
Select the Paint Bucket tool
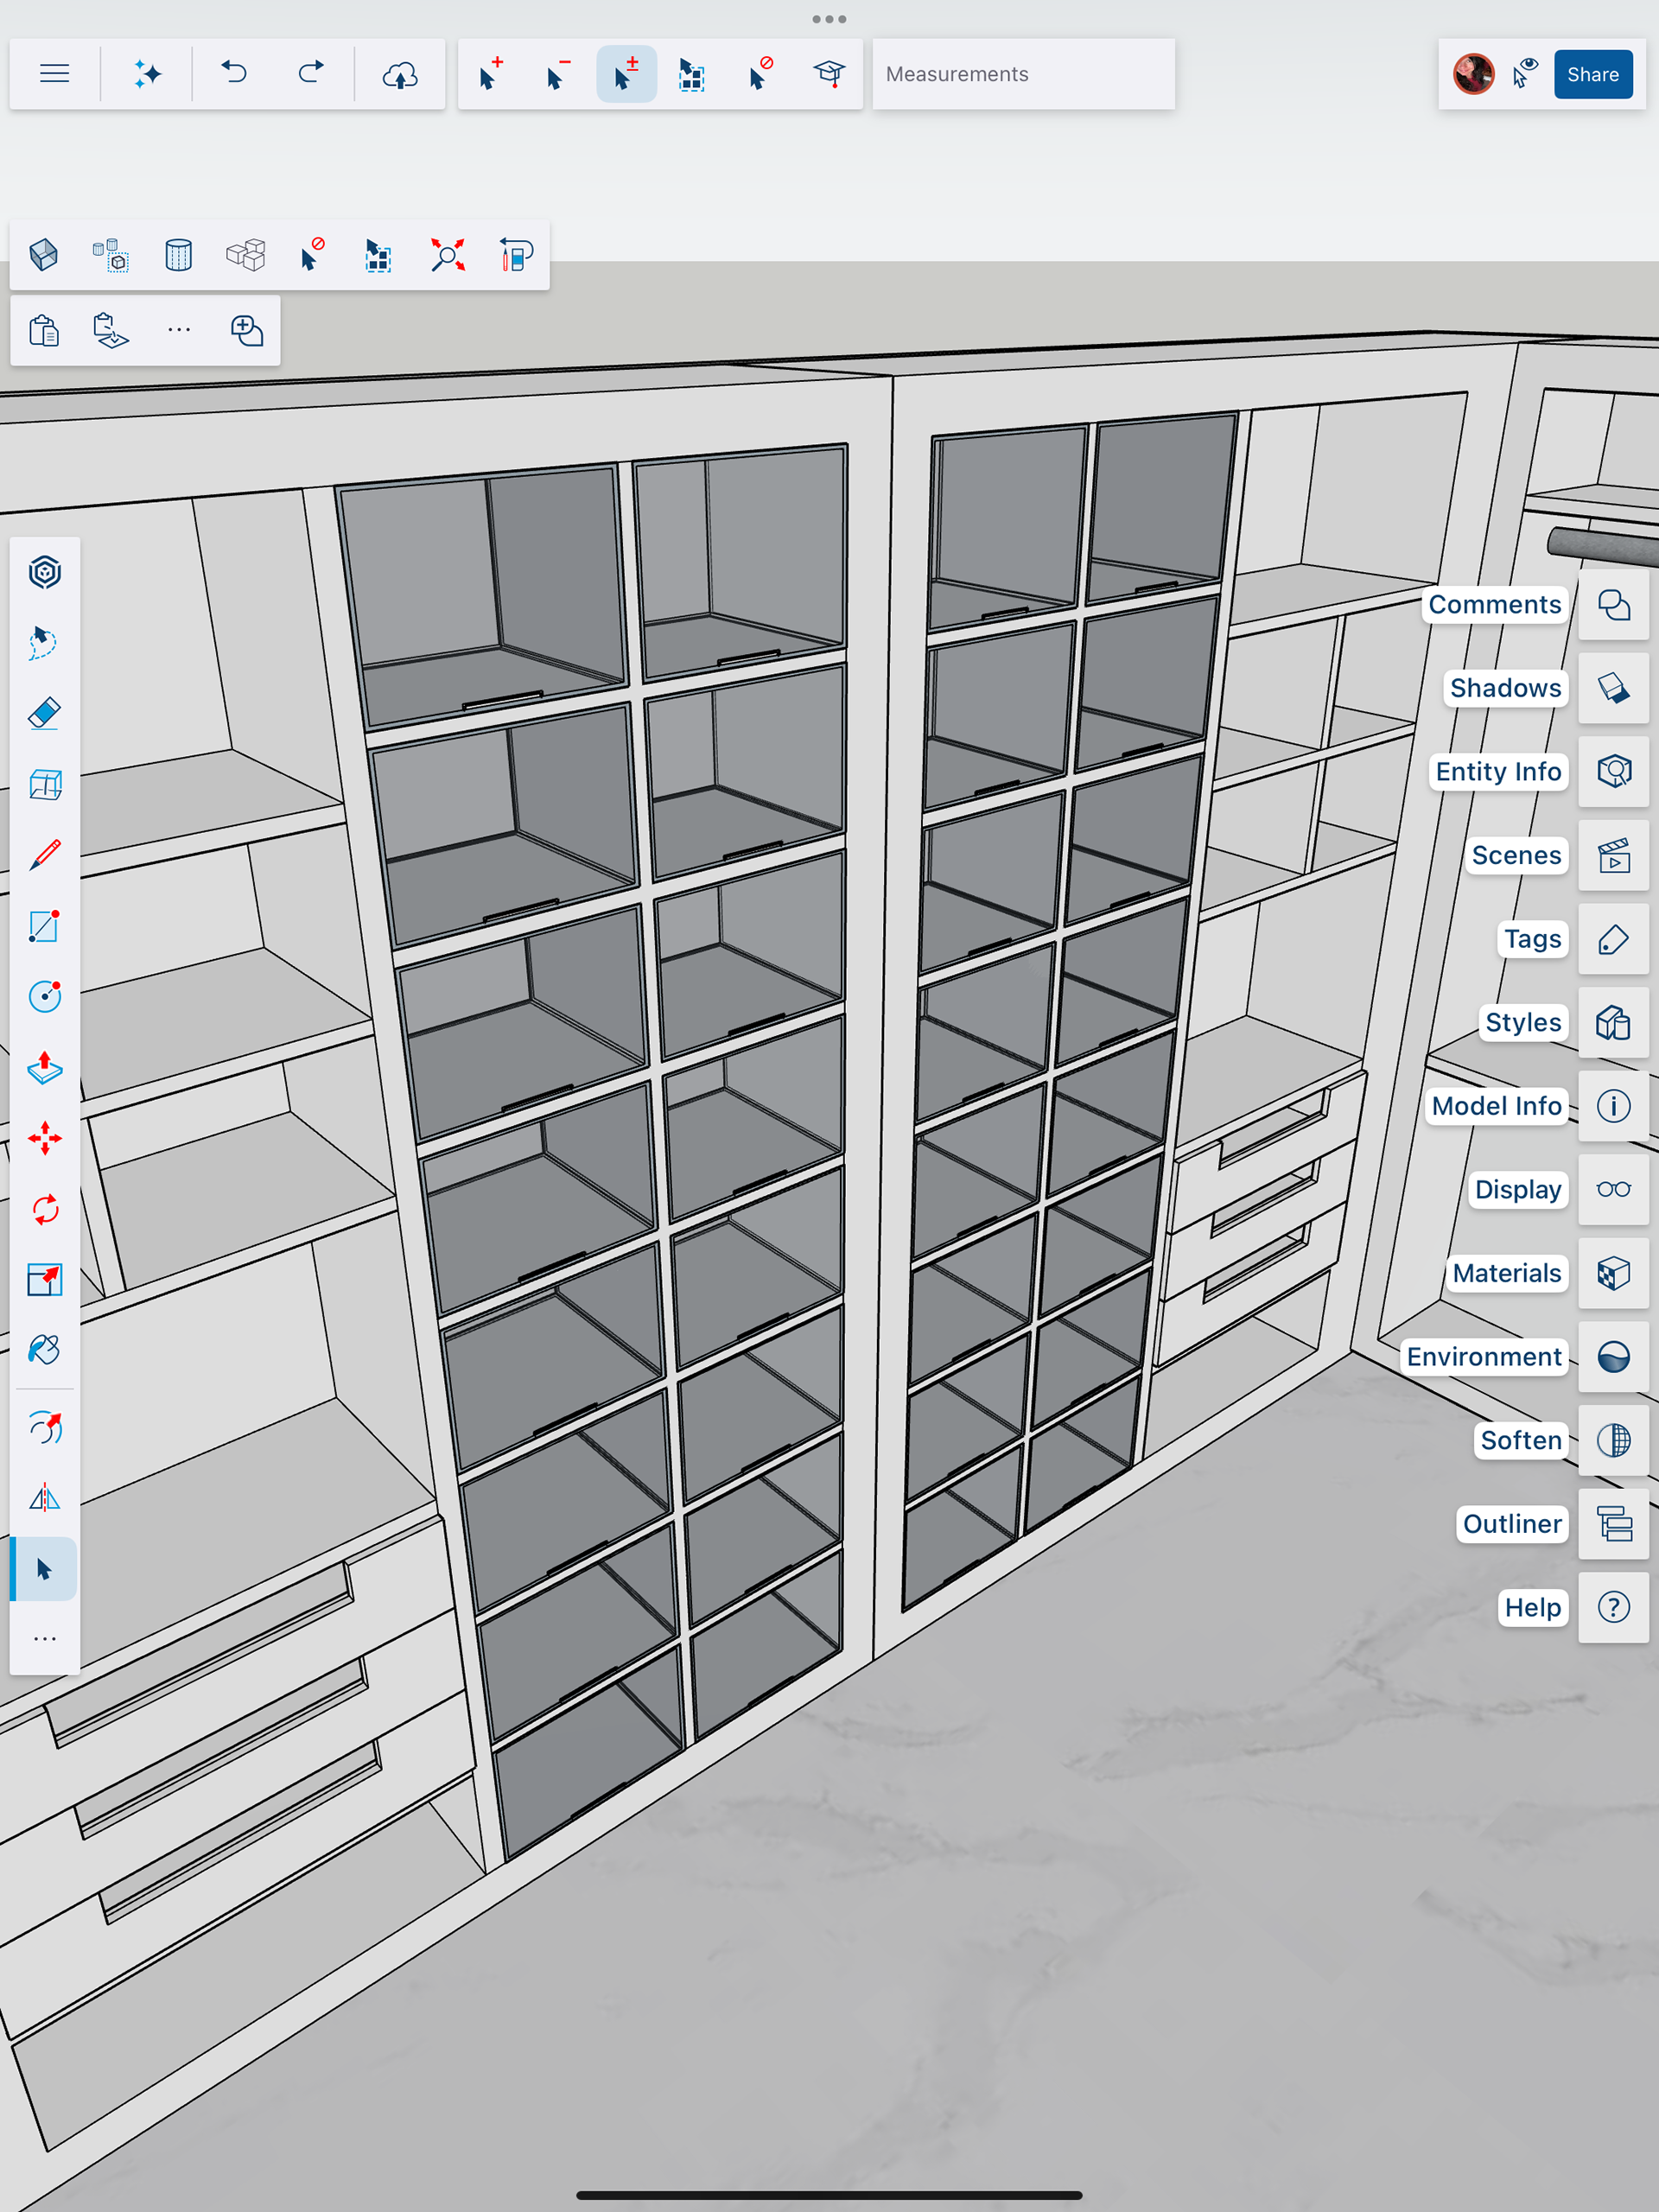[x=44, y=1350]
